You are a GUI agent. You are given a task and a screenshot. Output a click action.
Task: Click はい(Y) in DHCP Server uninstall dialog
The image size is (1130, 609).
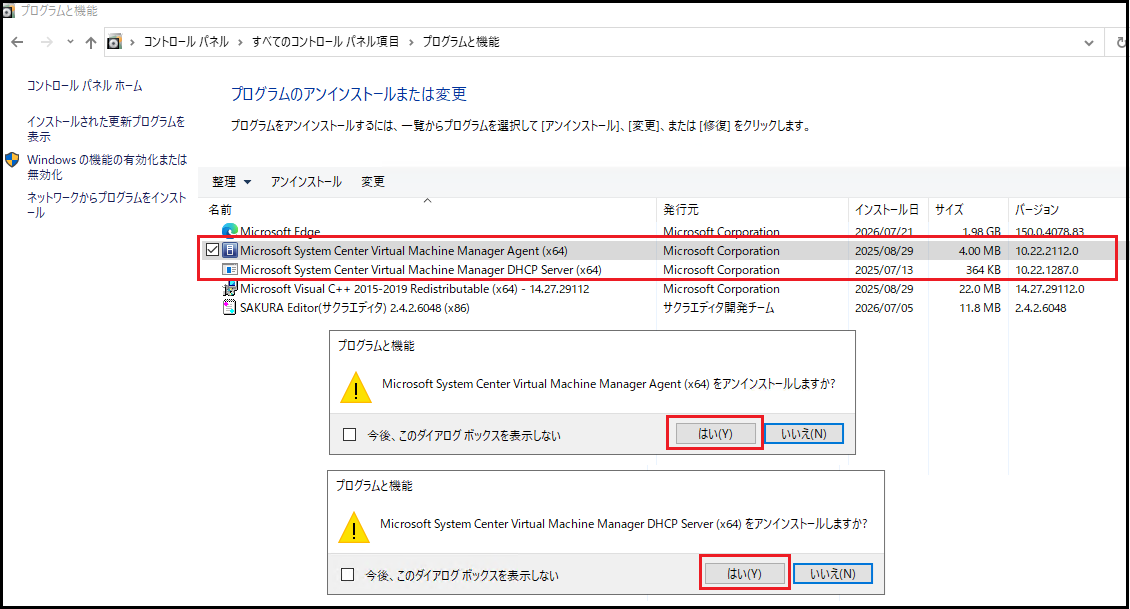tap(744, 573)
